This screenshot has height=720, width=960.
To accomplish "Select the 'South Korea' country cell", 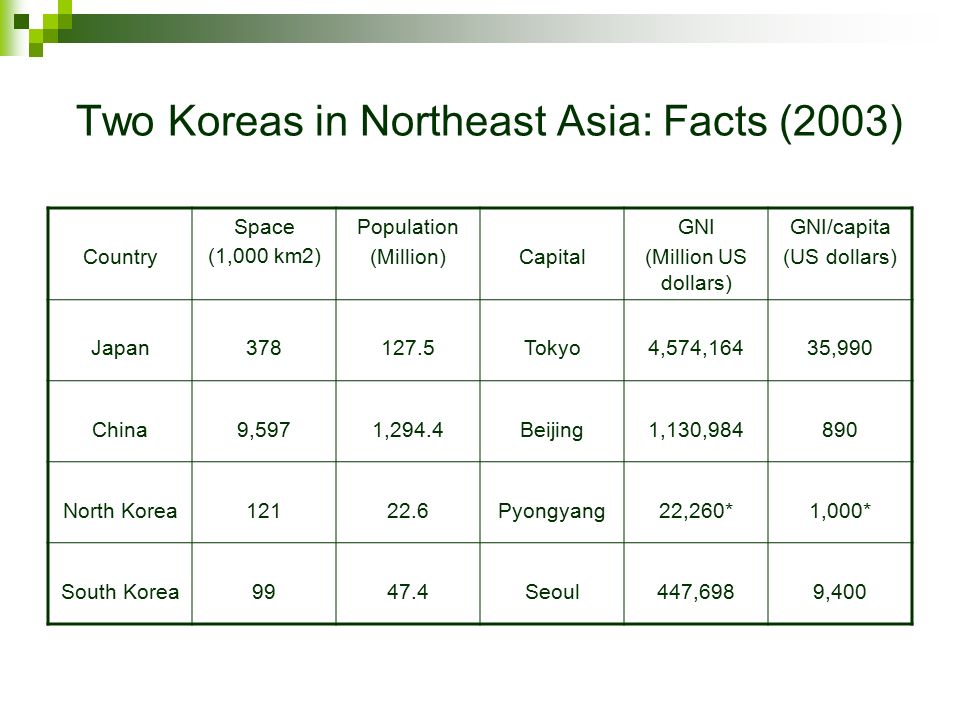I will (120, 583).
